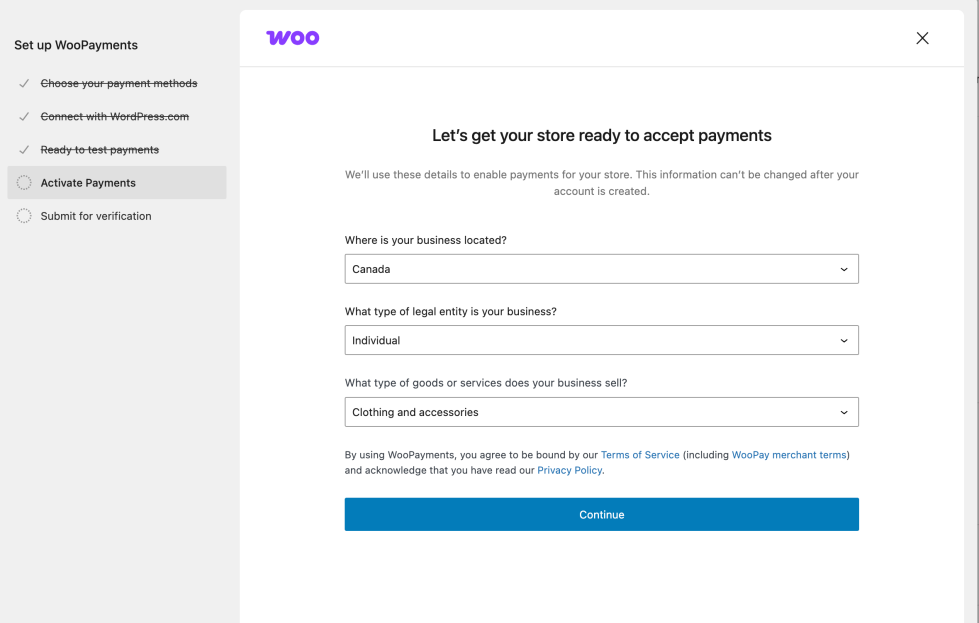Go to the Choose your payment methods step

(x=119, y=84)
